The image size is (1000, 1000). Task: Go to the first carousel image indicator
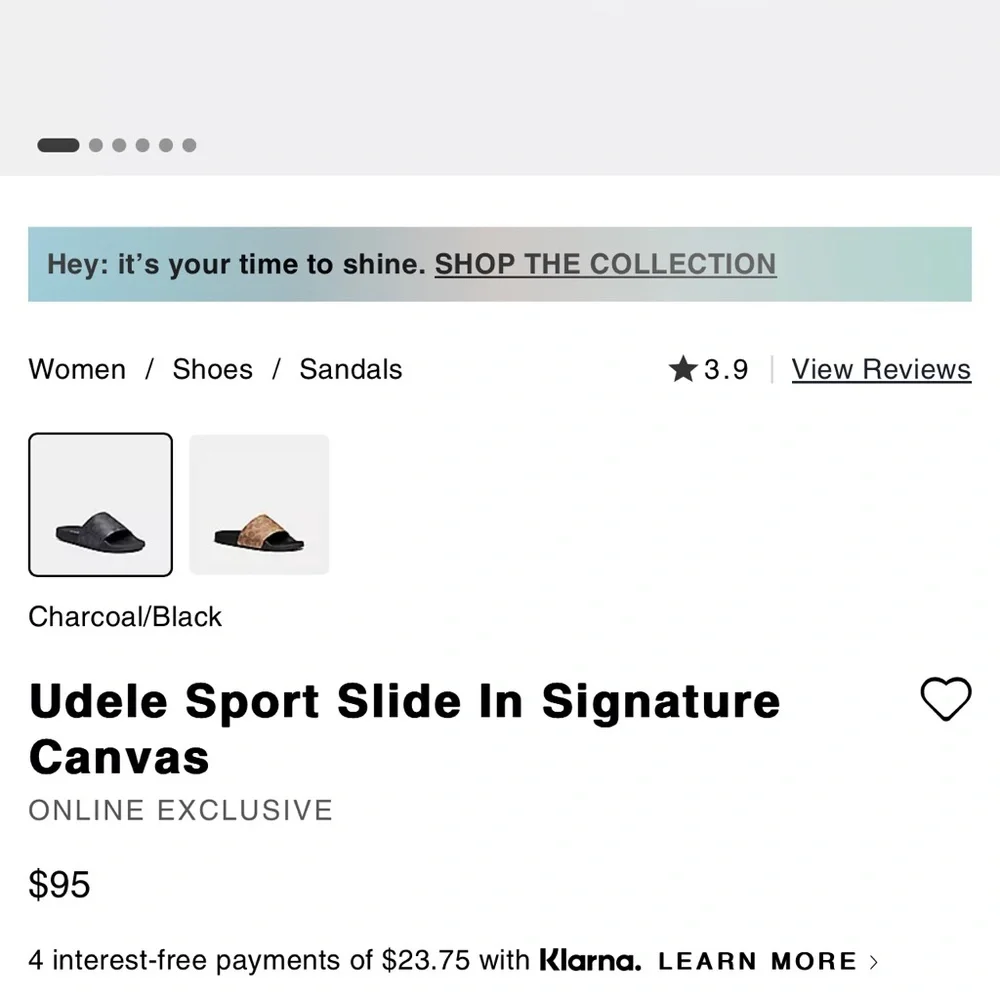[x=58, y=145]
